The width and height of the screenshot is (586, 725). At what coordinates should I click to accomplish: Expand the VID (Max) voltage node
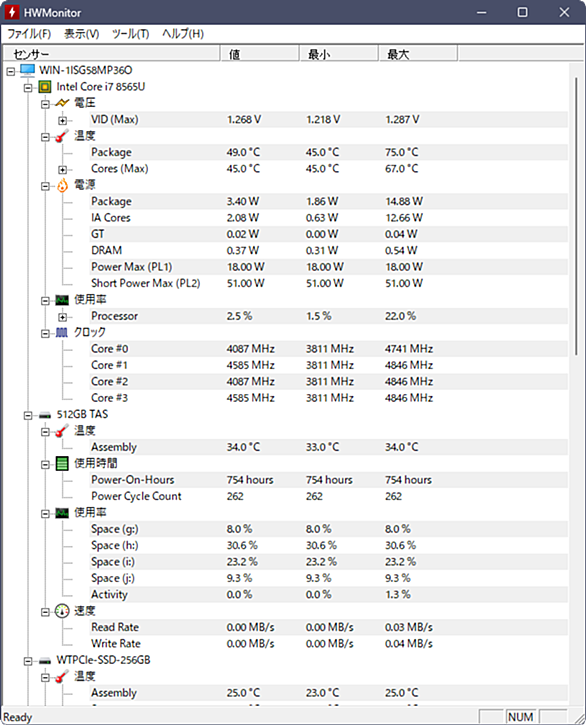click(x=62, y=120)
